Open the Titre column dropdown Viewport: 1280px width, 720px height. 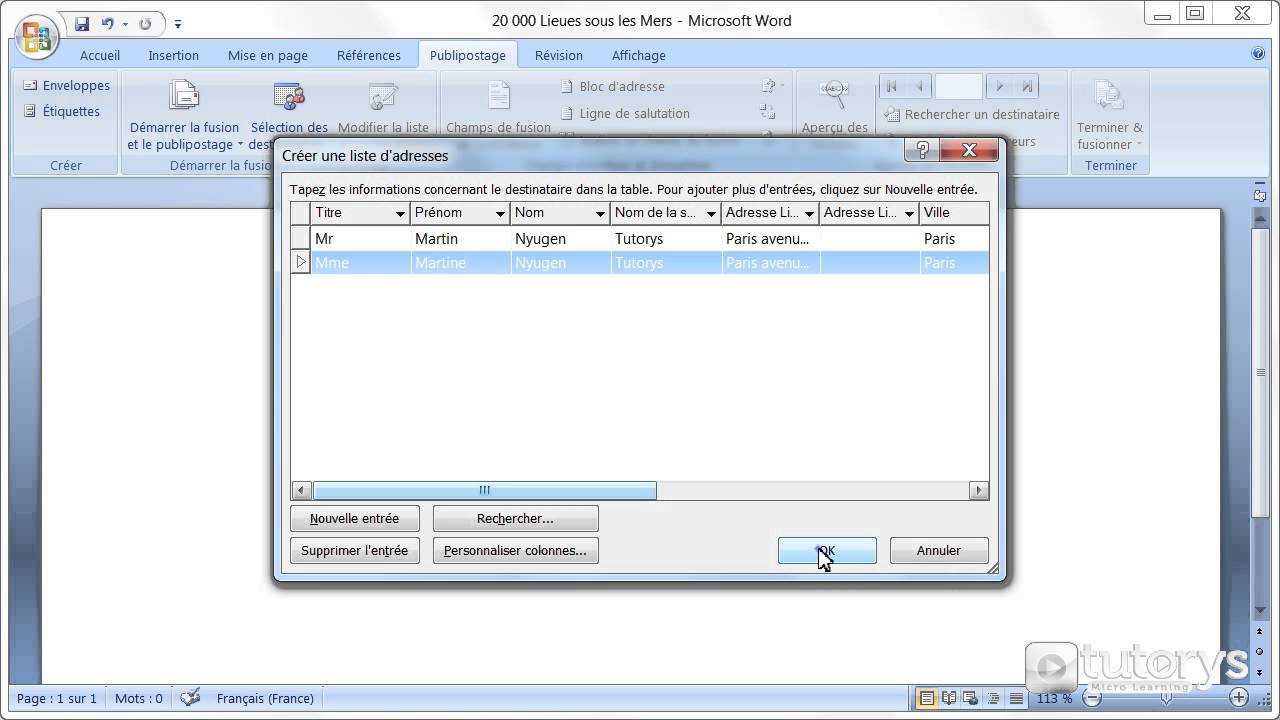point(400,213)
